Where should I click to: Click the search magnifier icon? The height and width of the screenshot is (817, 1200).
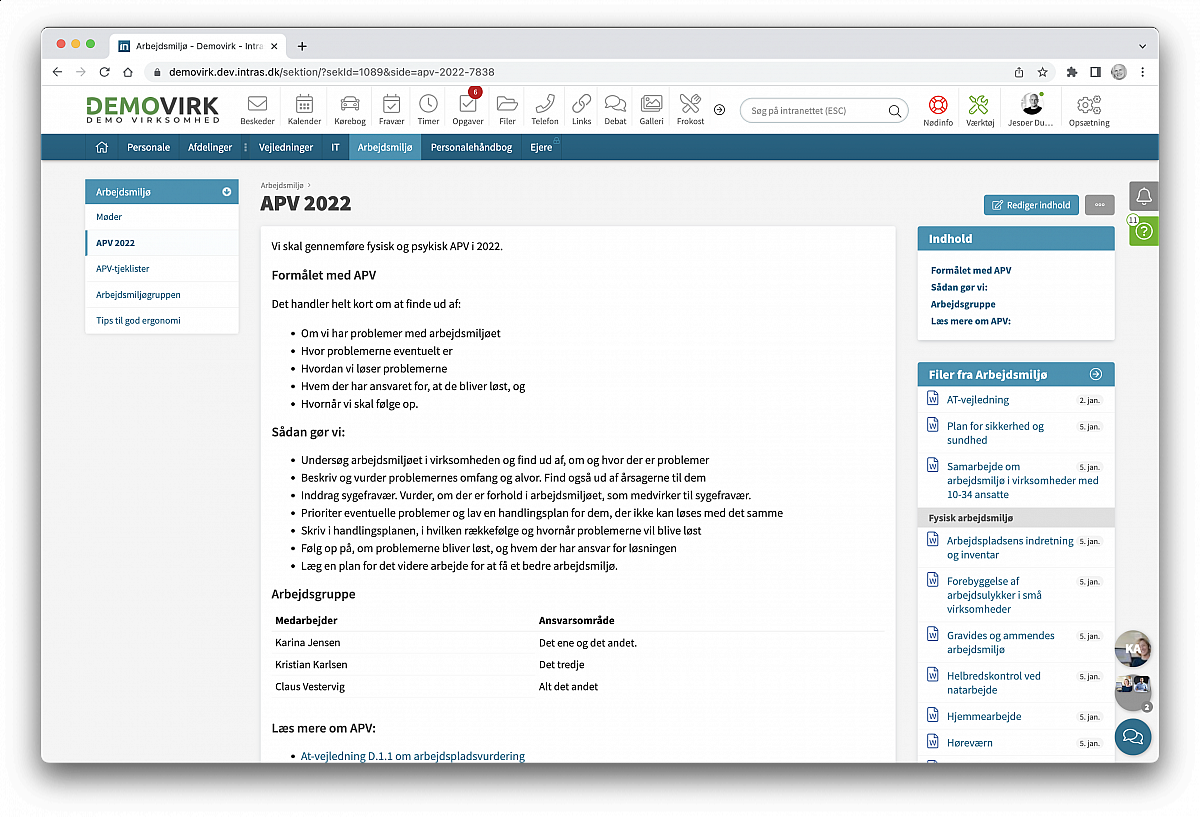[x=894, y=110]
